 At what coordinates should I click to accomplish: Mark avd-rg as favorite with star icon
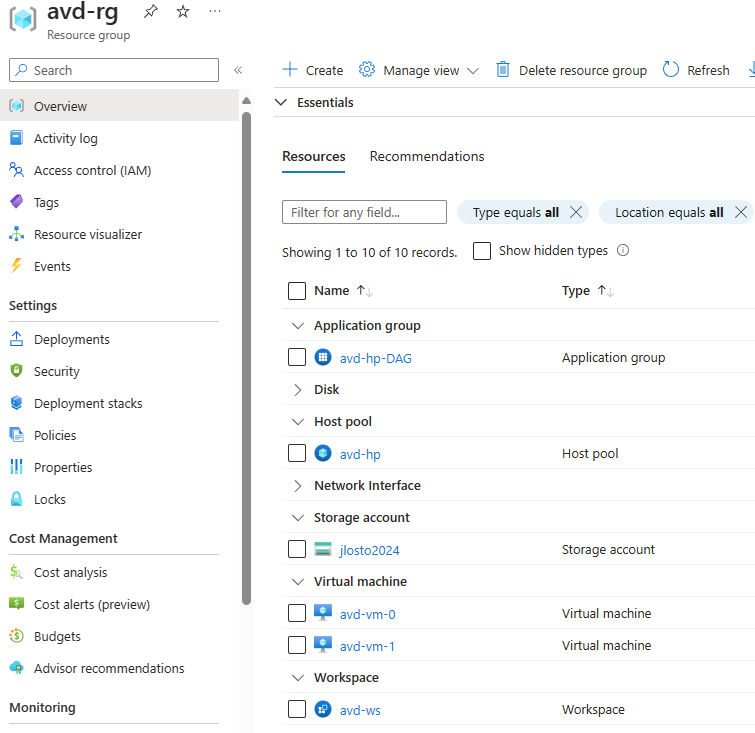[x=183, y=11]
